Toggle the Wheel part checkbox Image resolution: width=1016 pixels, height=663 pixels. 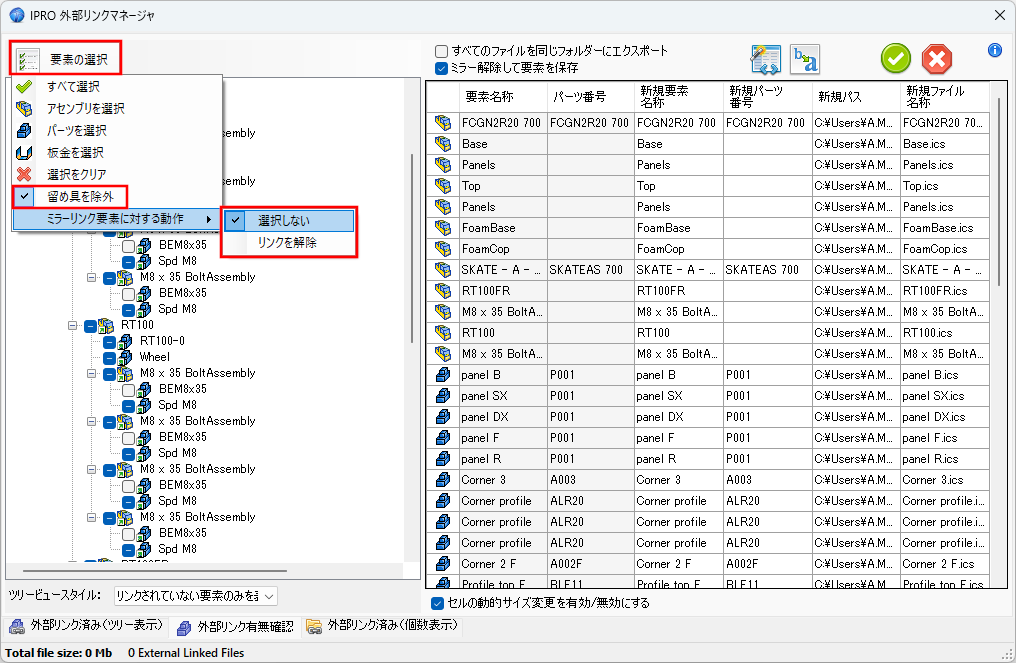click(x=109, y=358)
